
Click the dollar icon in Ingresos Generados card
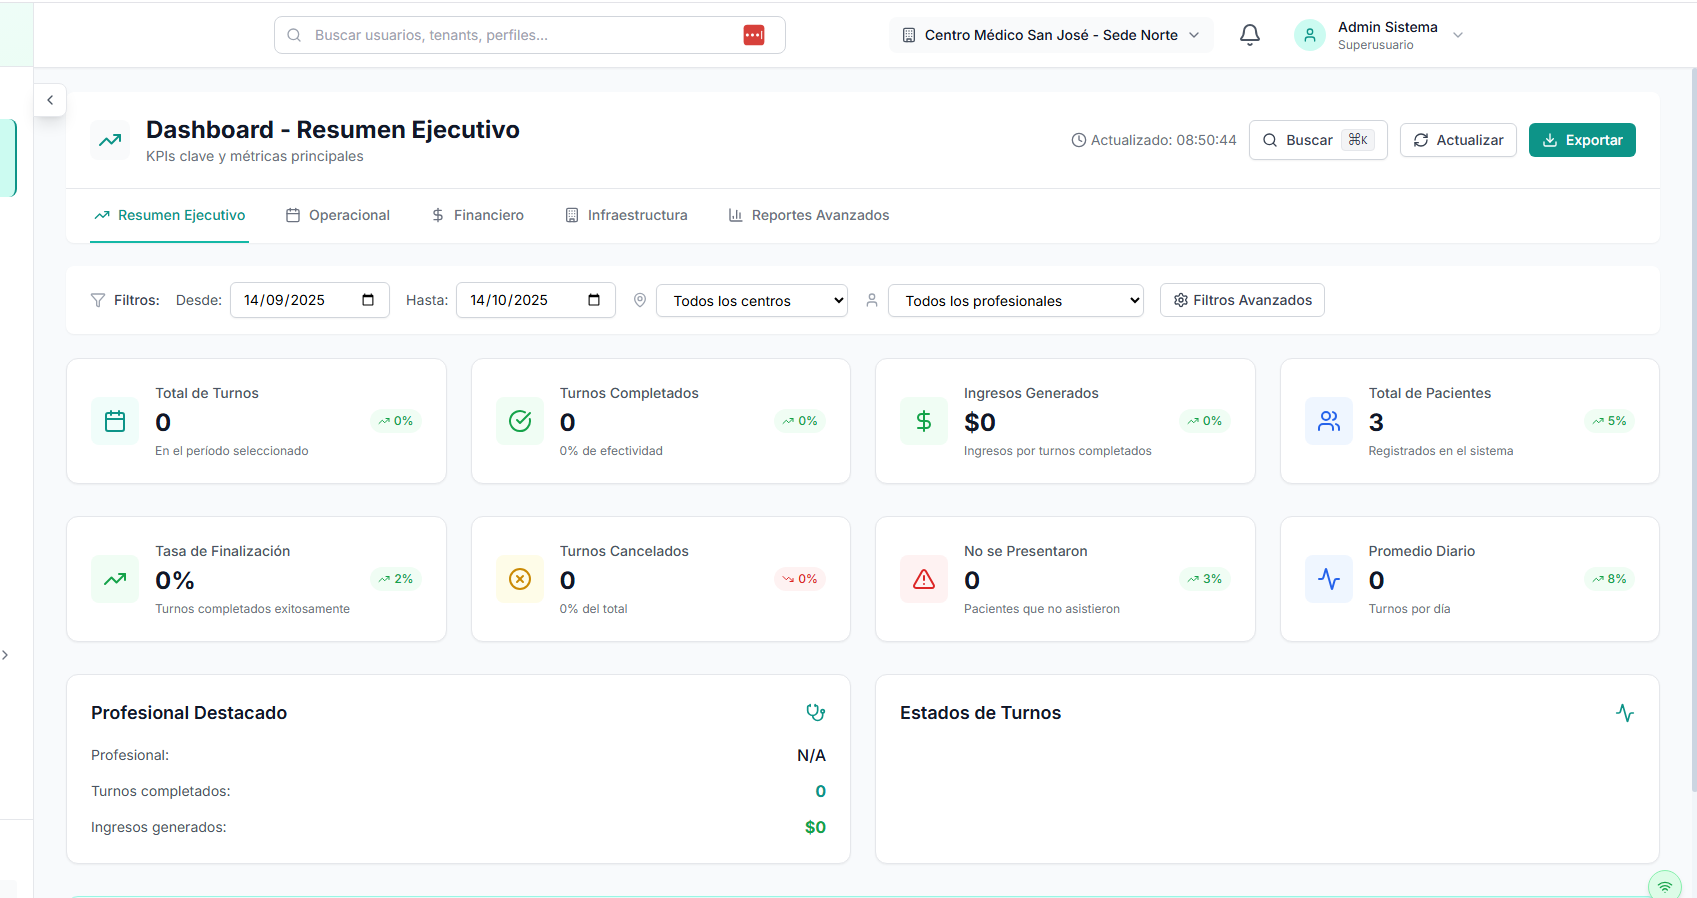[924, 421]
